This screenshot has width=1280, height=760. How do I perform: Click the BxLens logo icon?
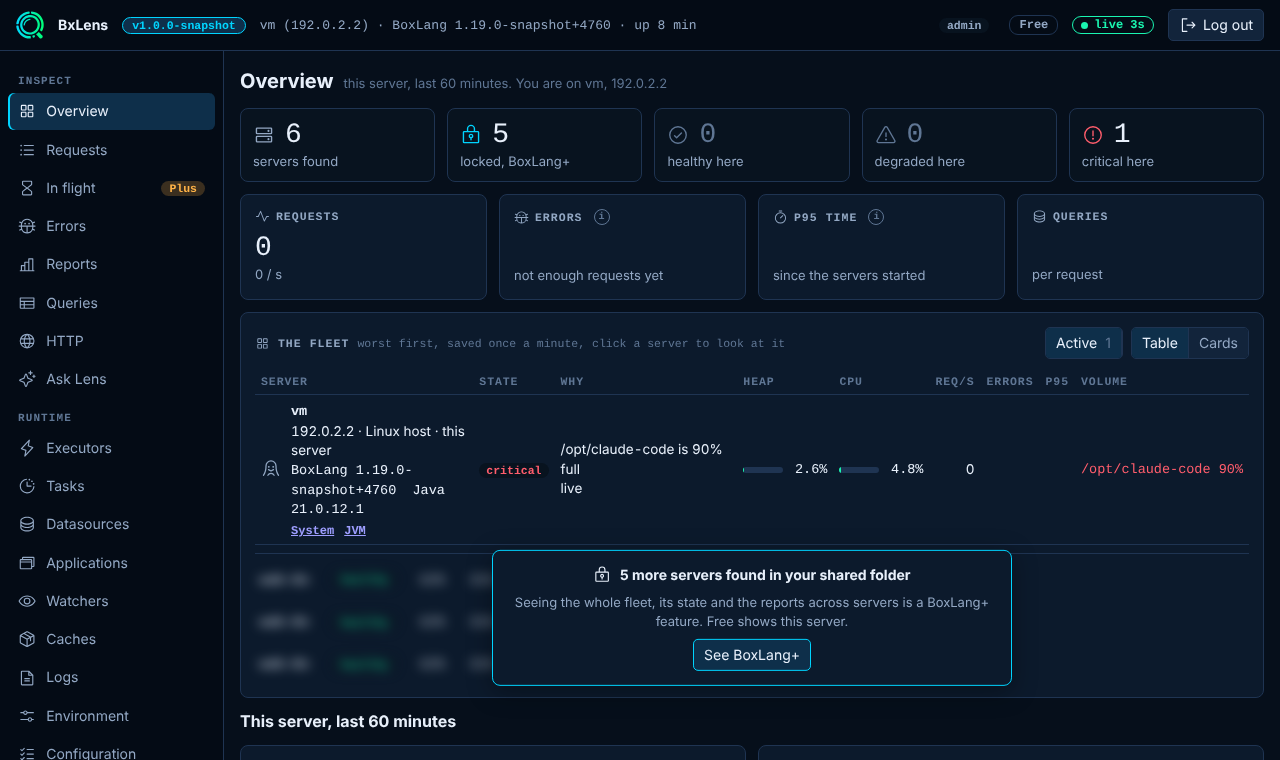[30, 25]
